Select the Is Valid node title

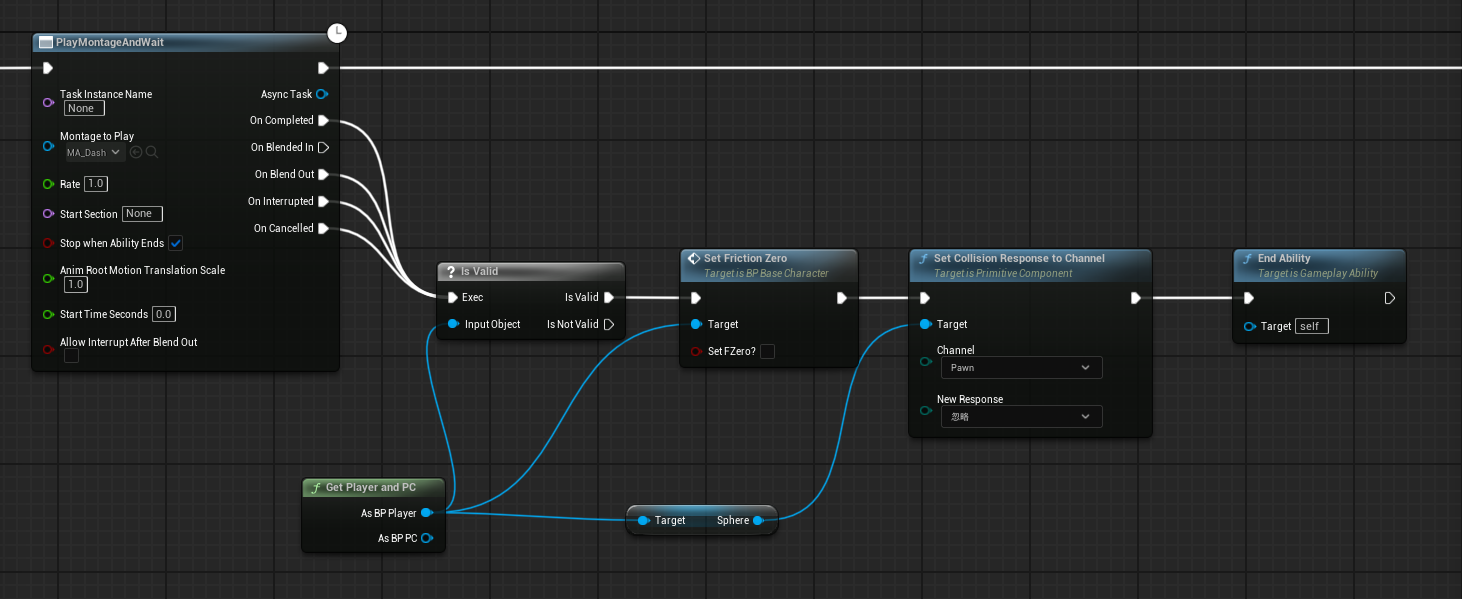[x=479, y=271]
